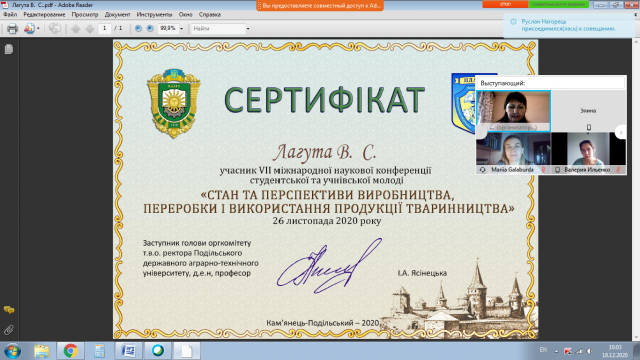Click the zoom out circle button
Screen dimensions: 640x360
(138, 29)
